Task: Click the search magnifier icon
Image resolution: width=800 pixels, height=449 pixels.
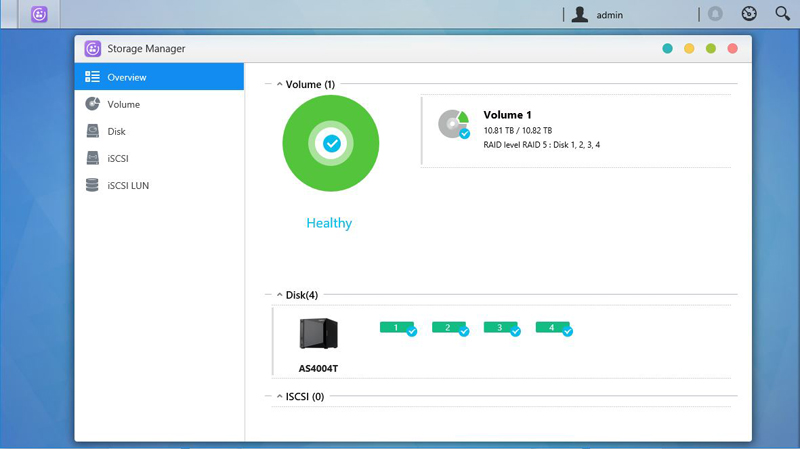Action: (782, 14)
